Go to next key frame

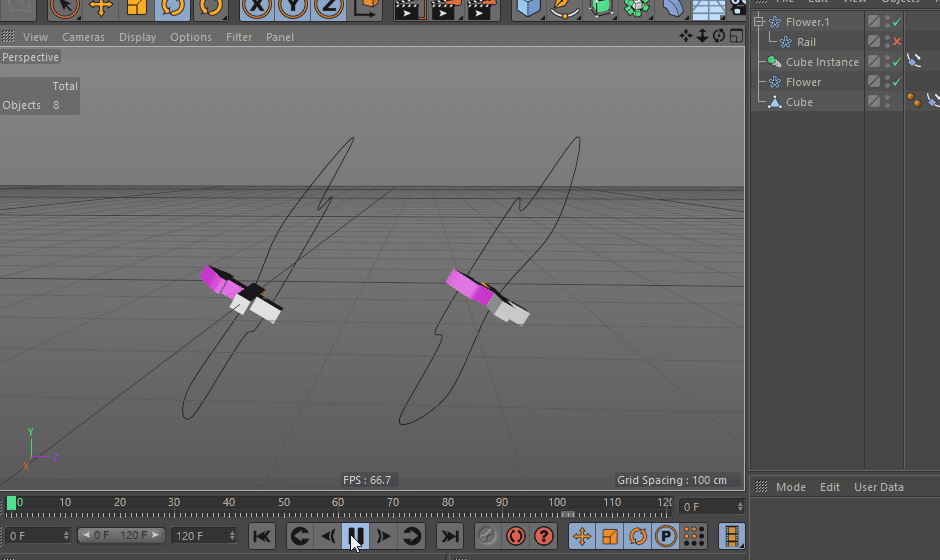(412, 536)
